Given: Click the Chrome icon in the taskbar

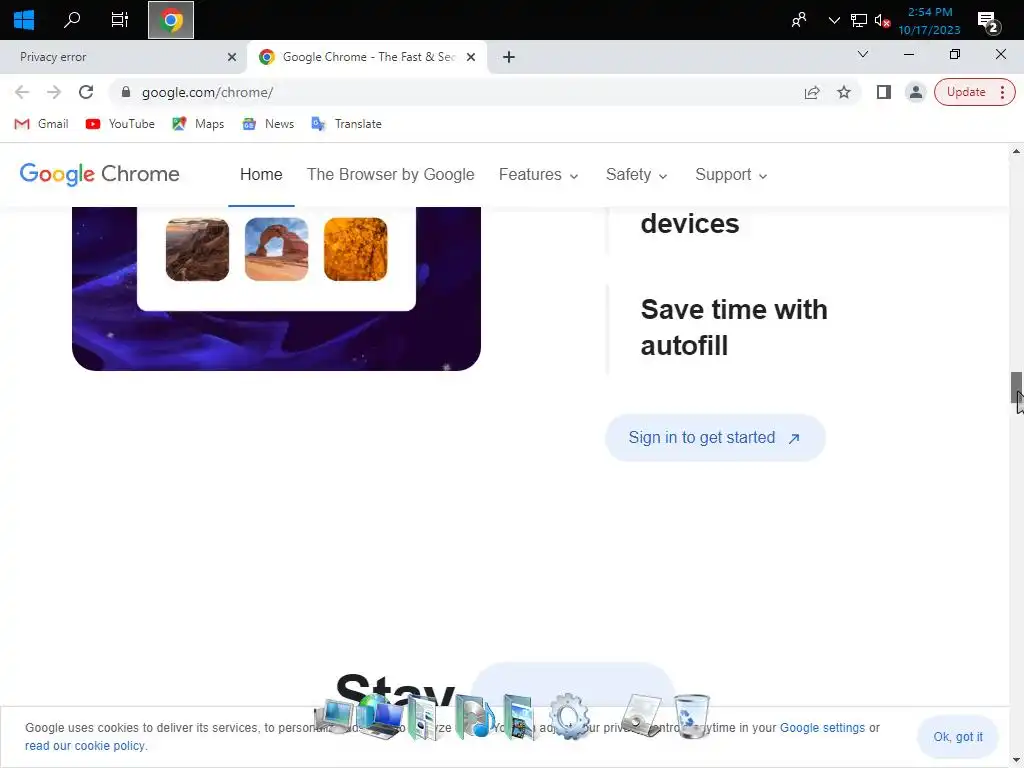Looking at the screenshot, I should pyautogui.click(x=171, y=20).
